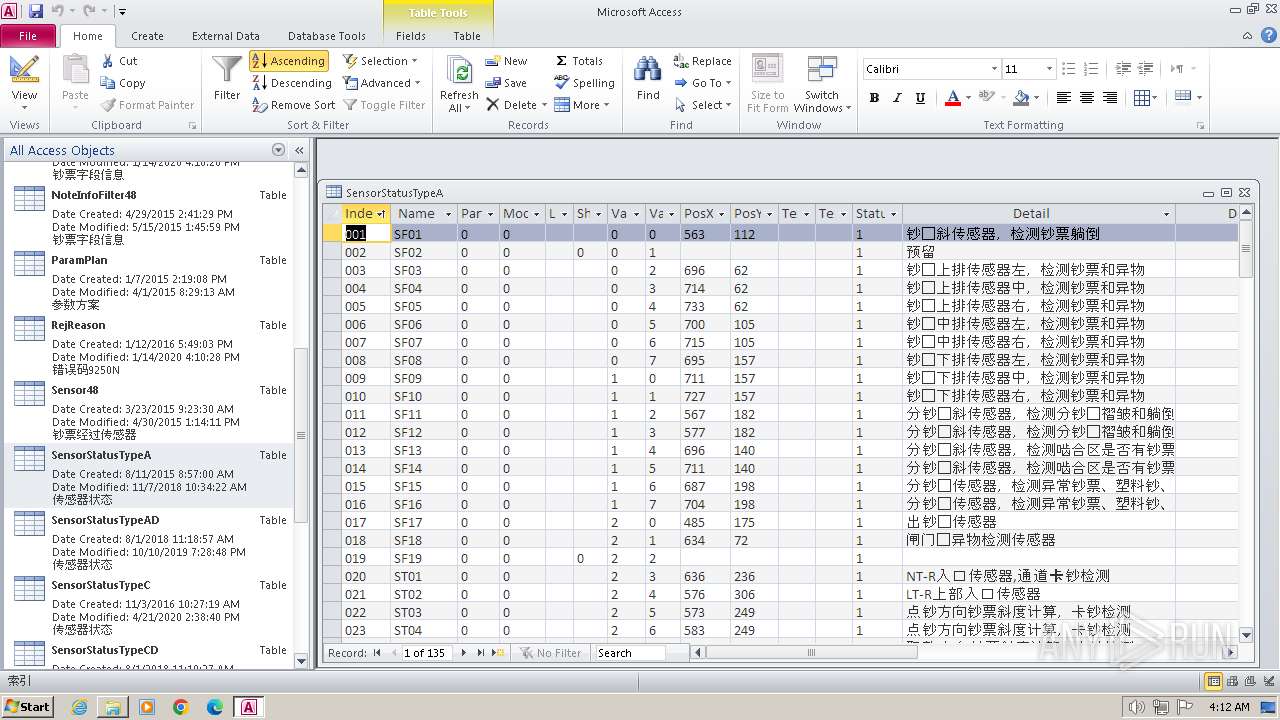The height and width of the screenshot is (720, 1280).
Task: Open Switch Windows menu
Action: click(822, 84)
